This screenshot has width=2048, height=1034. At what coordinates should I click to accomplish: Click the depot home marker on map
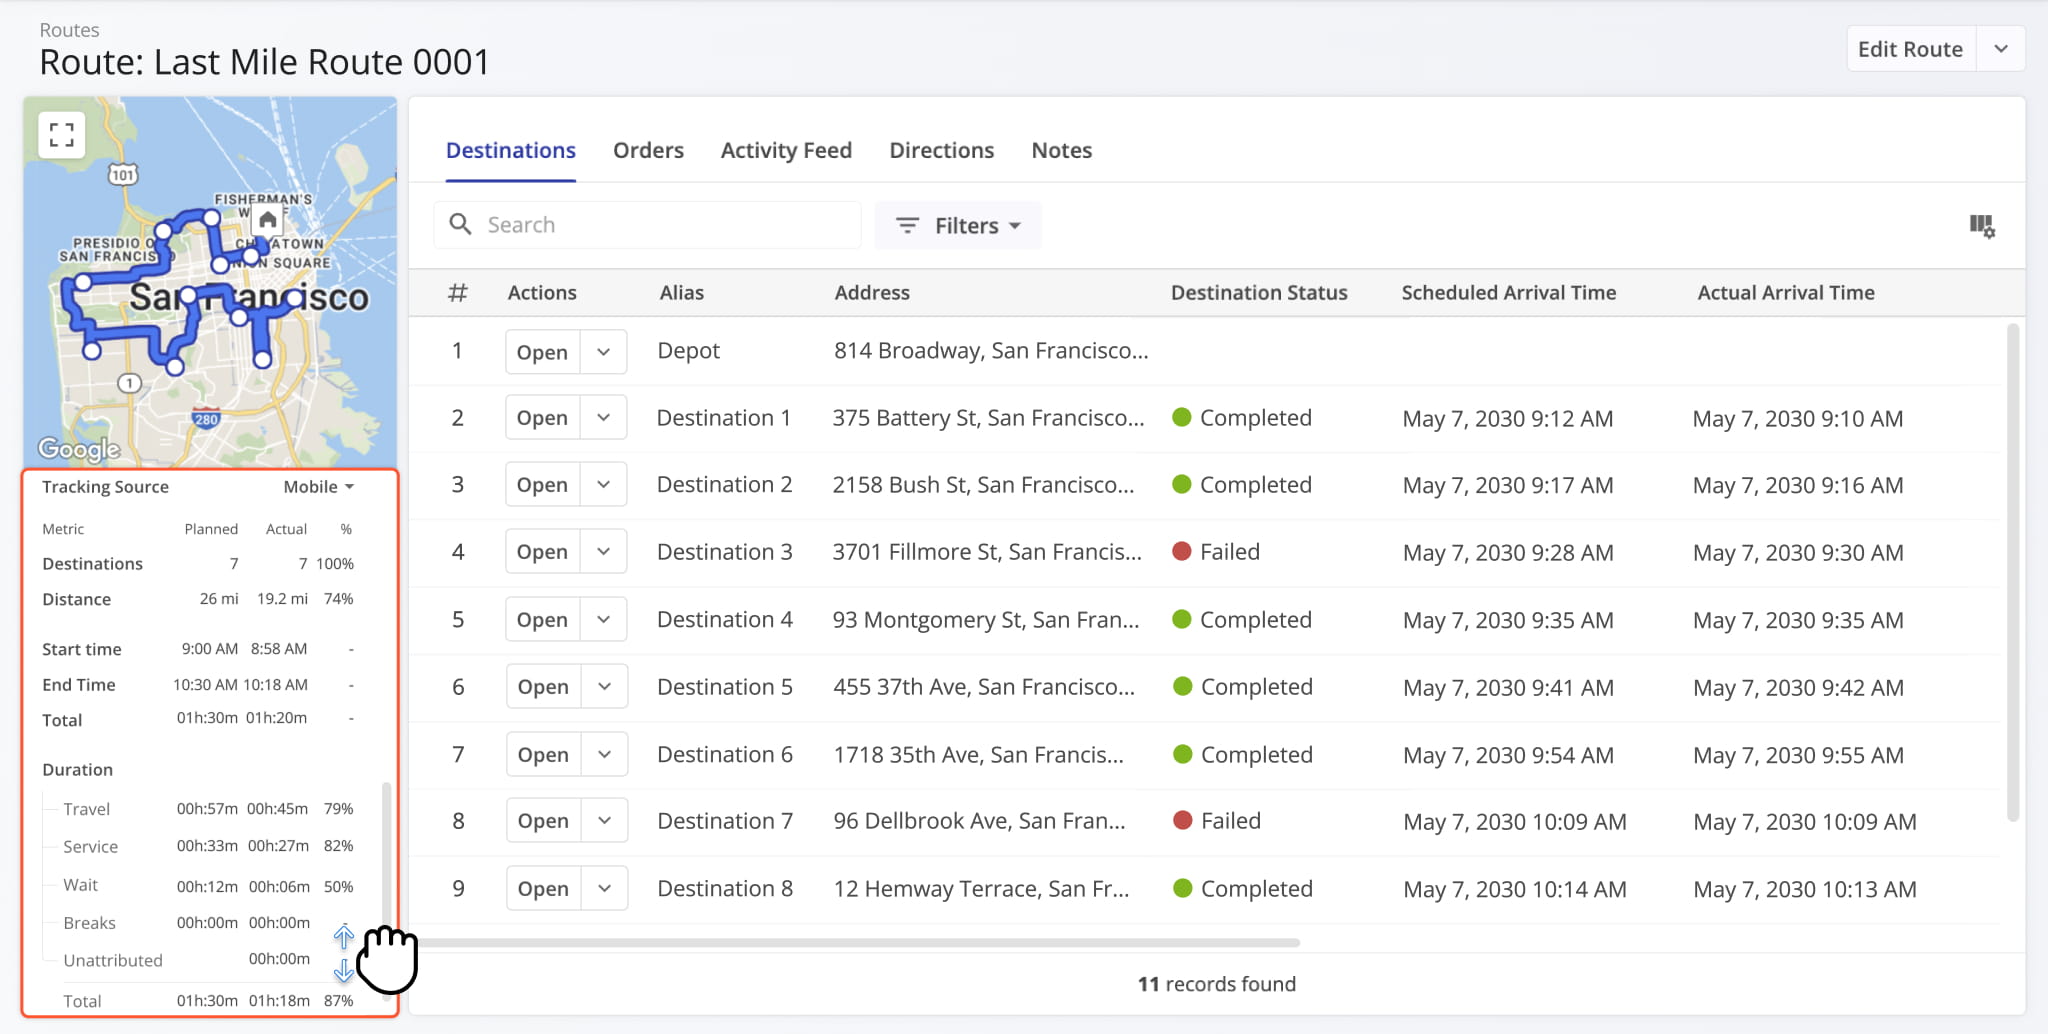pyautogui.click(x=267, y=220)
